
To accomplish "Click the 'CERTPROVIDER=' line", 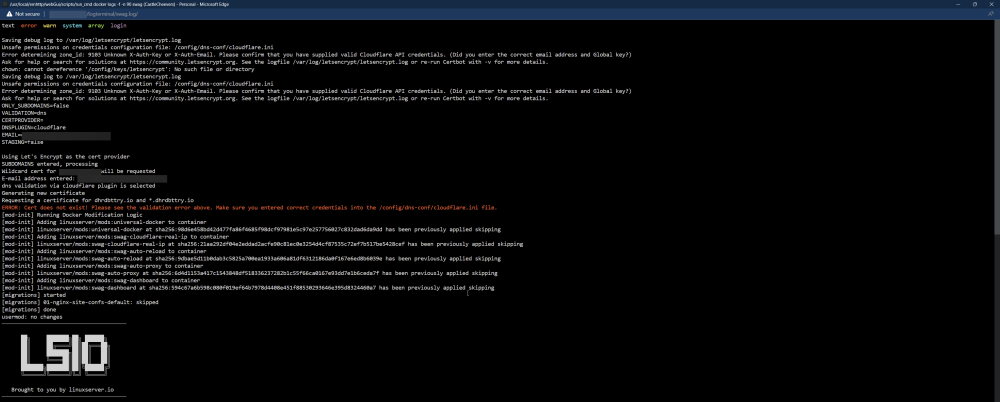I will (x=22, y=120).
